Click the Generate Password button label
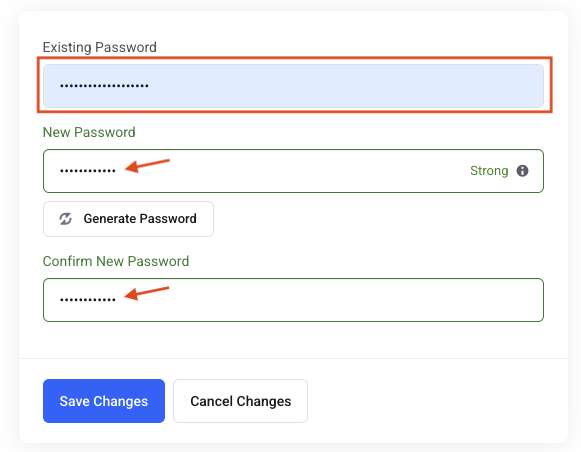The height and width of the screenshot is (452, 581). [140, 219]
